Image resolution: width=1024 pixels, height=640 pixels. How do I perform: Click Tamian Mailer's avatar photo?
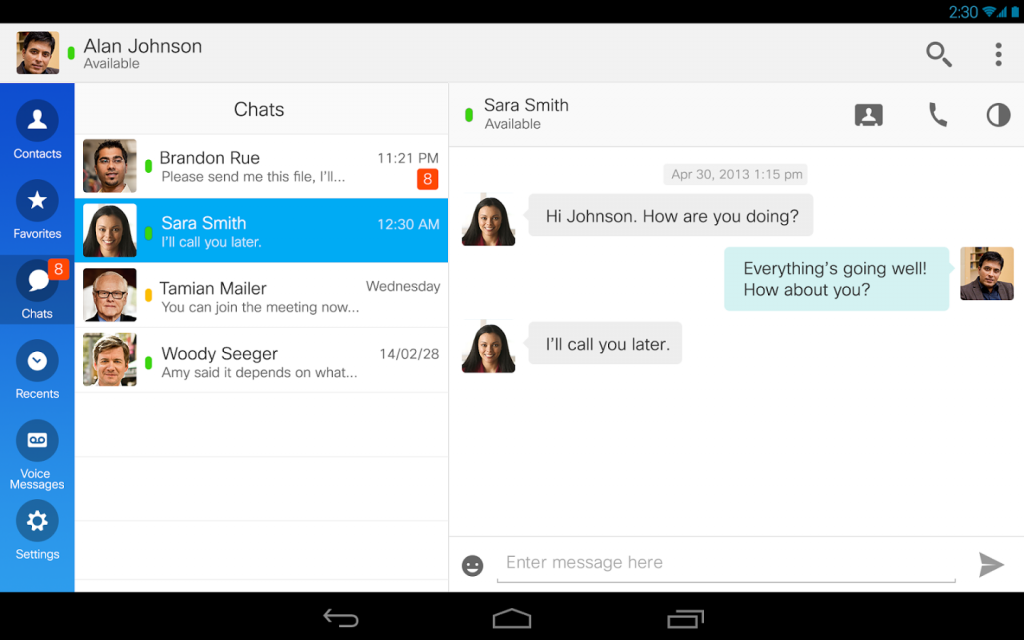point(110,295)
